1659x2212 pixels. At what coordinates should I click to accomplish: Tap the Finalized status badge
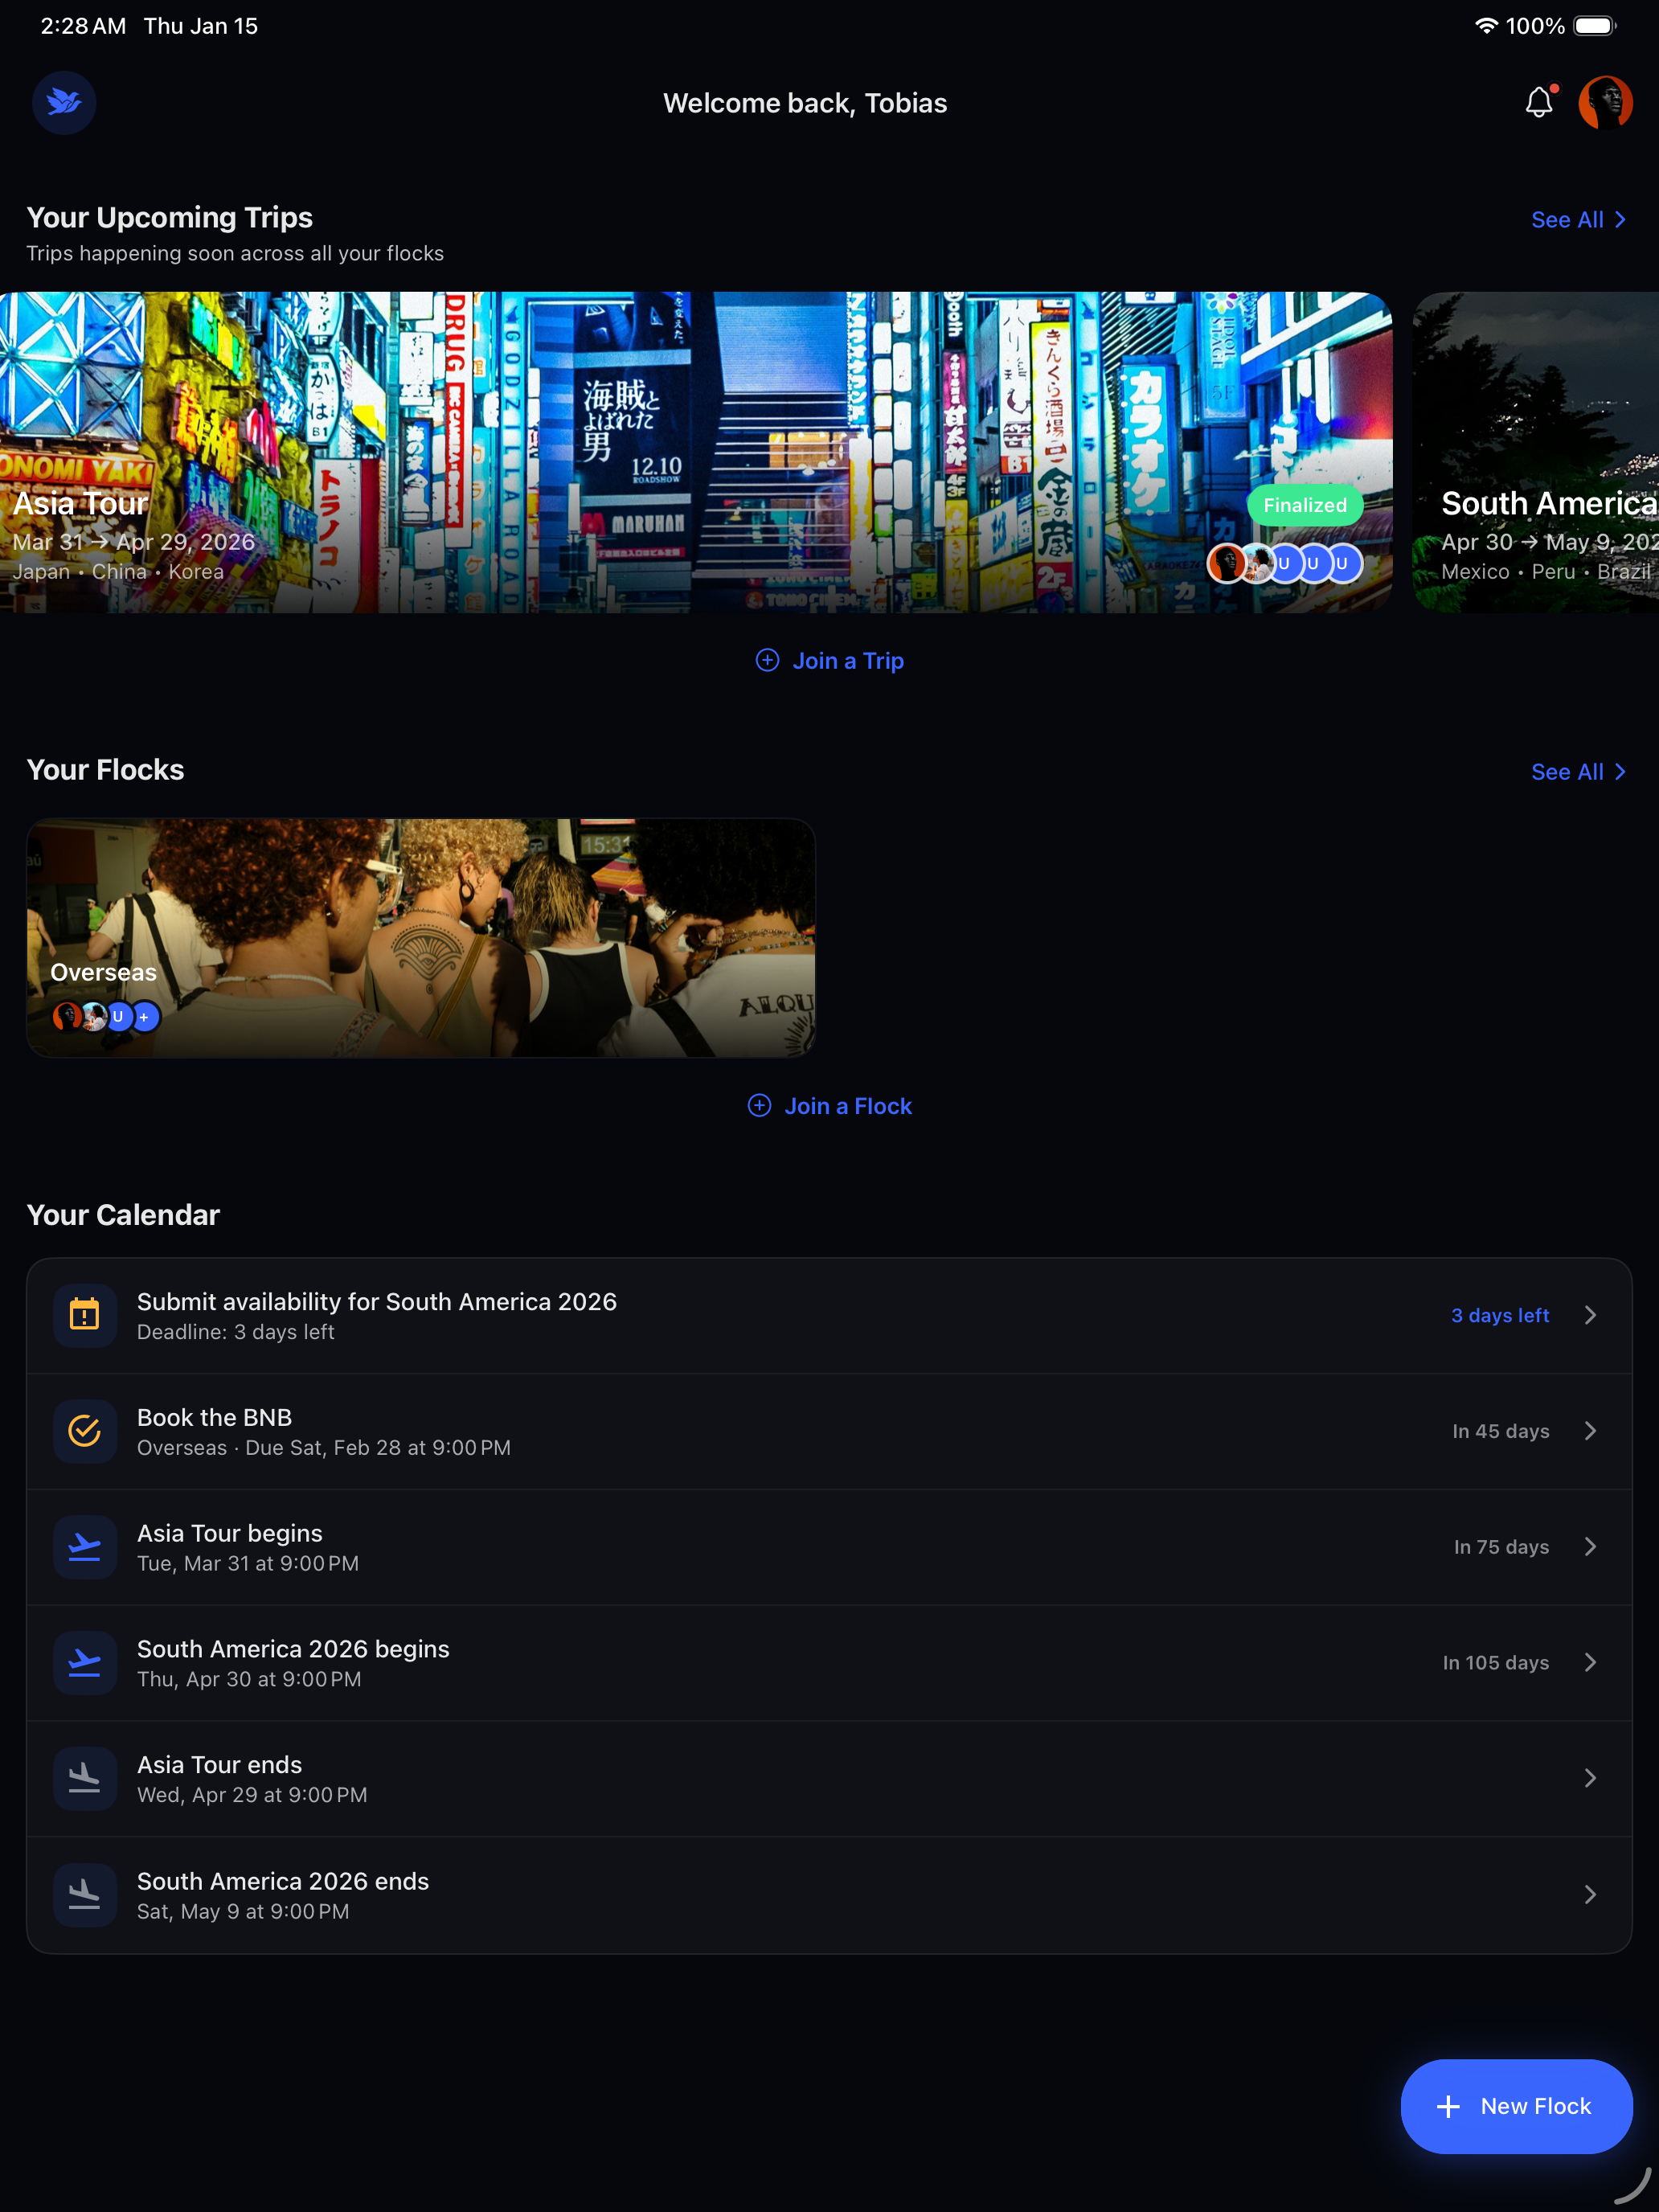[x=1305, y=505]
